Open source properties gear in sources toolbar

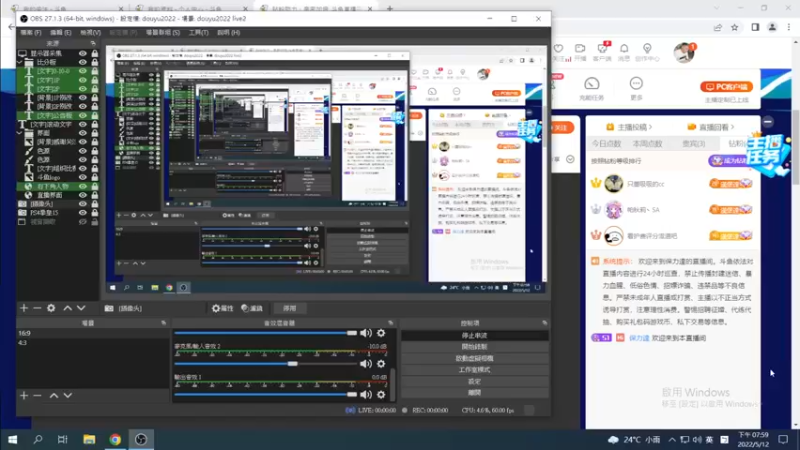[x=51, y=308]
